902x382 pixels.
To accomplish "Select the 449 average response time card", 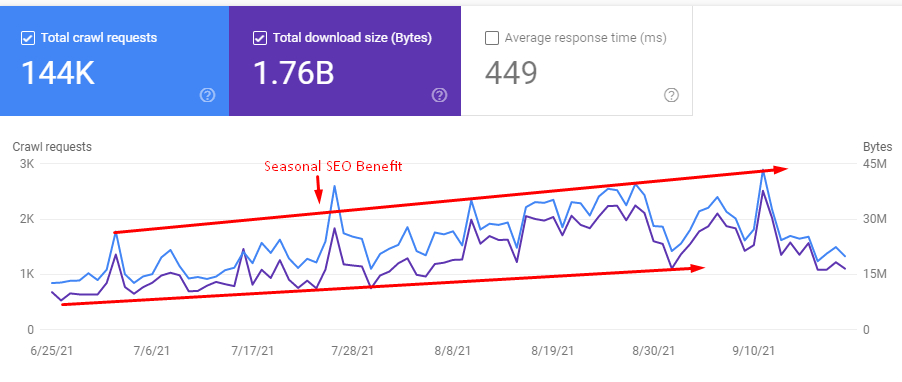I will click(x=576, y=60).
